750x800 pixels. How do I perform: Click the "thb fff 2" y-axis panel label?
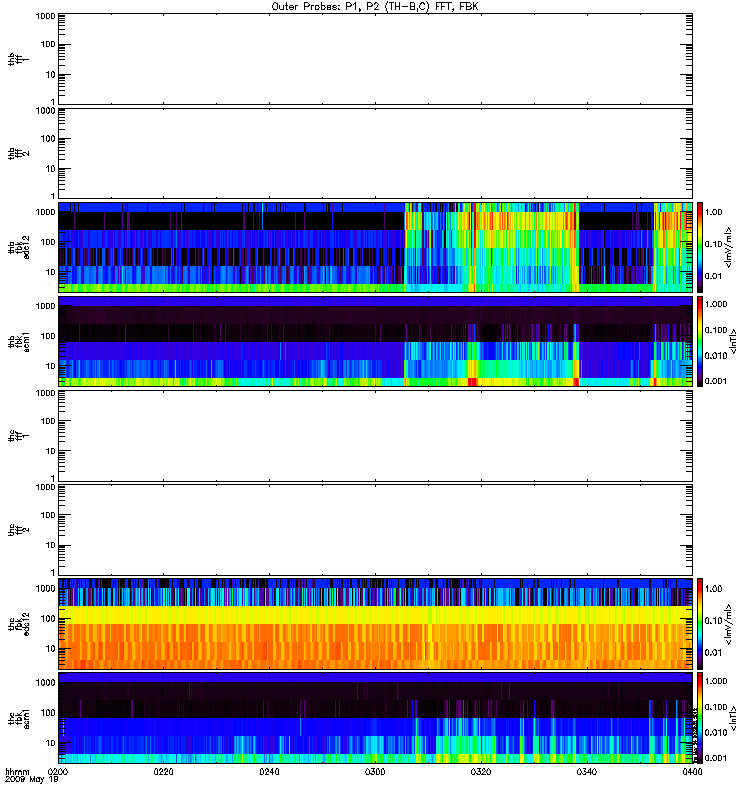pos(18,153)
